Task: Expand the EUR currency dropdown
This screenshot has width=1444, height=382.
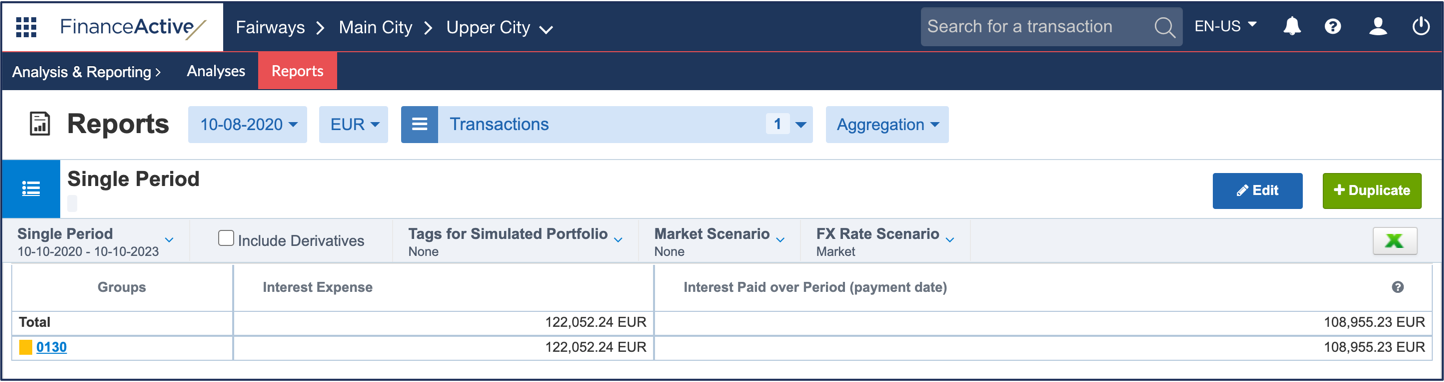Action: click(354, 125)
